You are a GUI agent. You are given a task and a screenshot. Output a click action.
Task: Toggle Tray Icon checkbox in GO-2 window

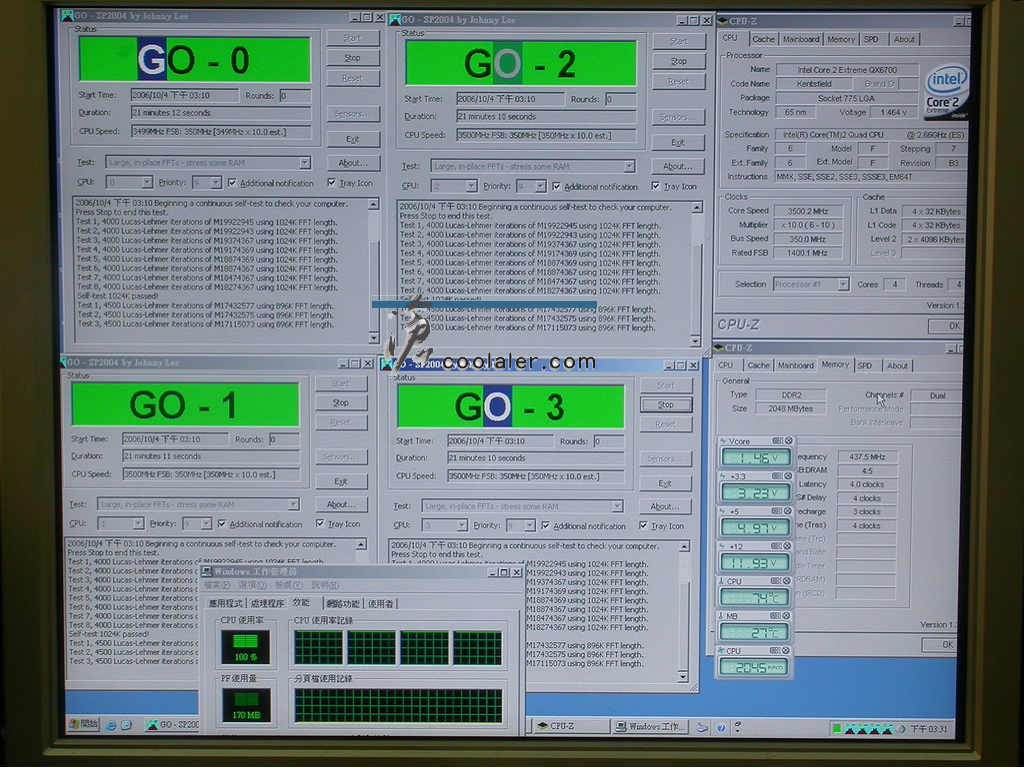656,186
